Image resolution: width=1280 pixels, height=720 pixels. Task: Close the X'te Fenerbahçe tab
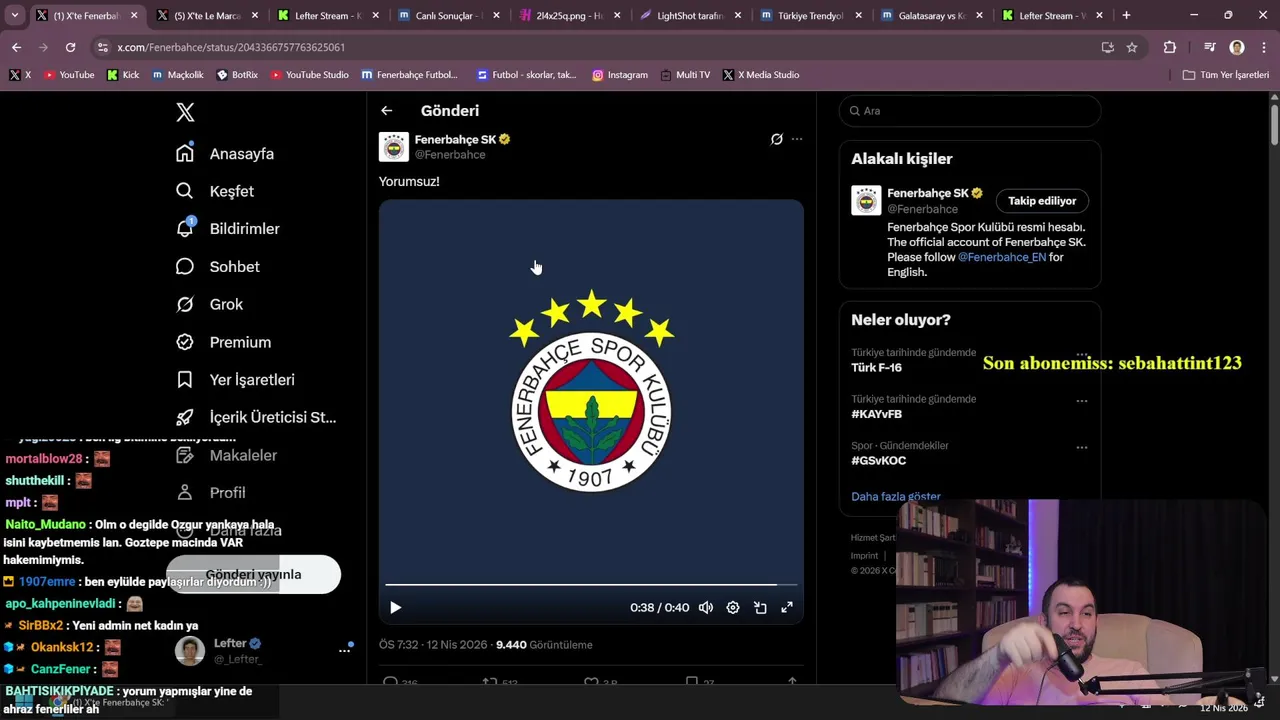pos(134,16)
